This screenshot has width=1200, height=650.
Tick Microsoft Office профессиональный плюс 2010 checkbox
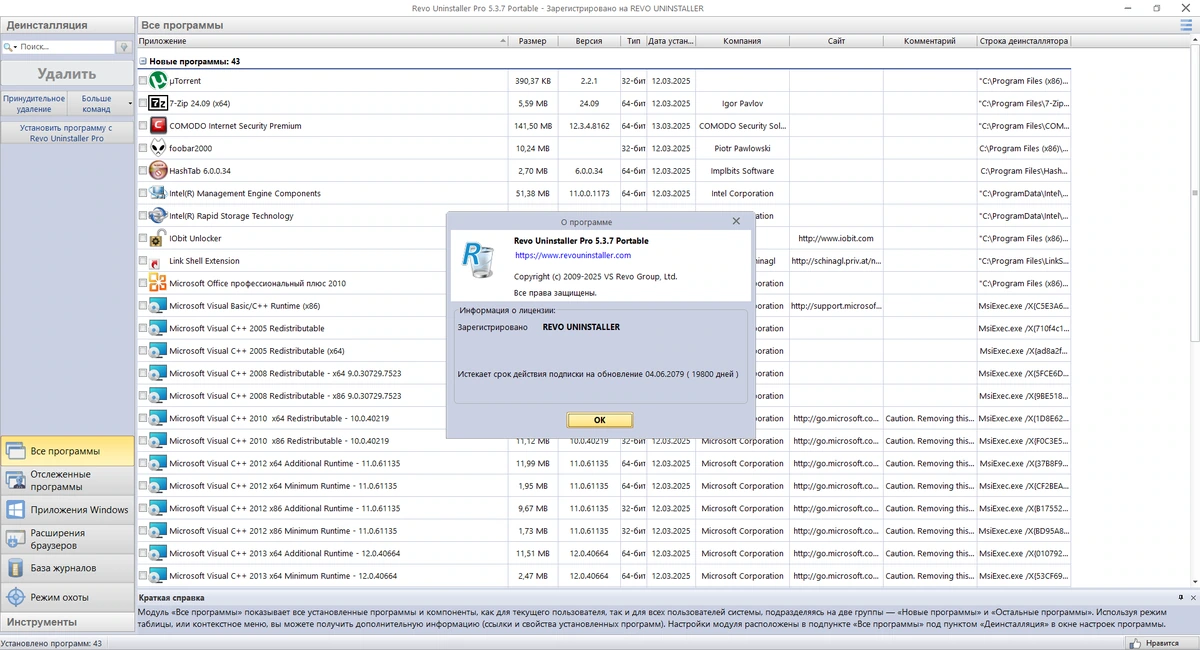[x=143, y=283]
